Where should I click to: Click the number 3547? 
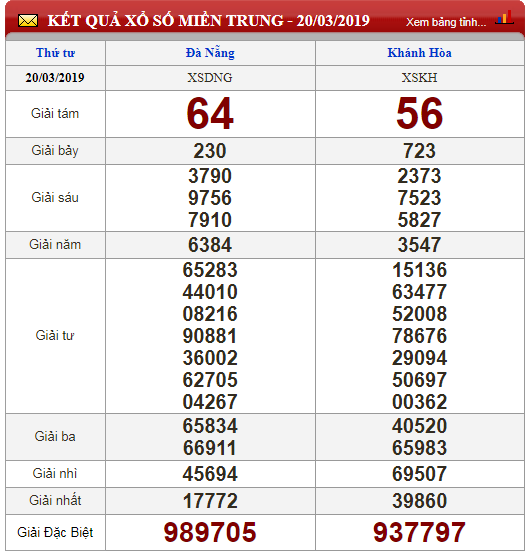(x=419, y=245)
